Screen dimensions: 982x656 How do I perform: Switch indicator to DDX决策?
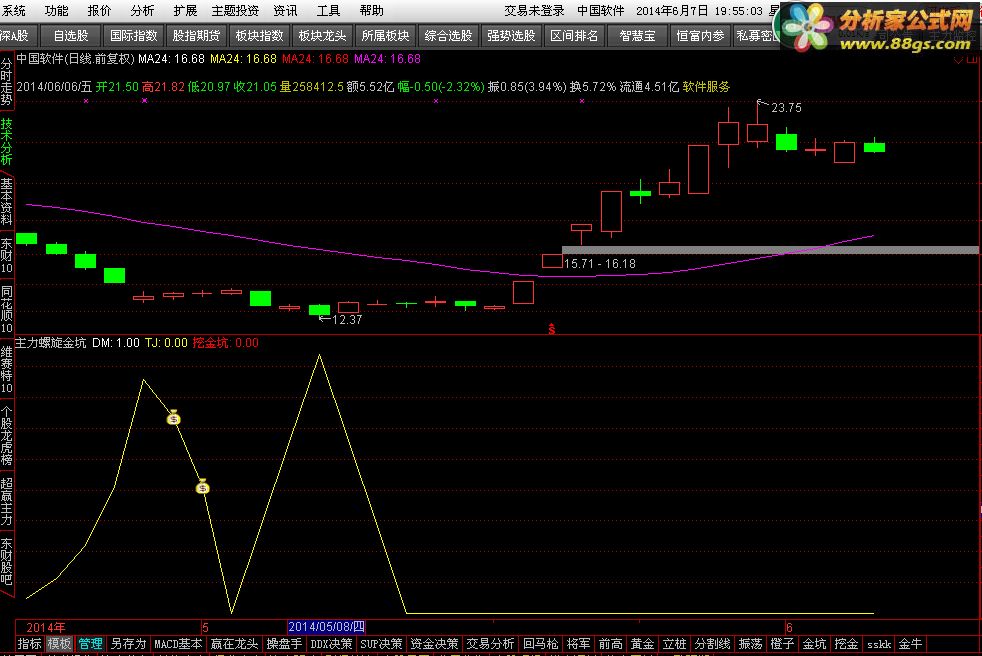331,643
